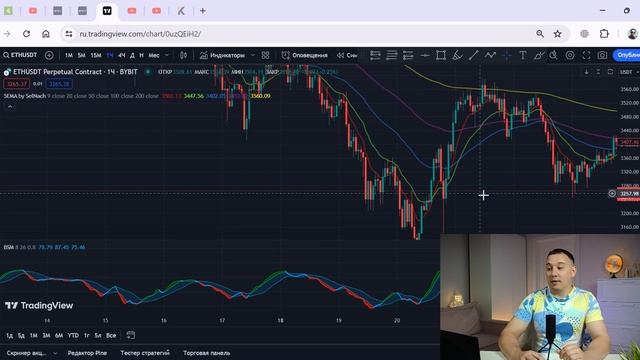Image resolution: width=640 pixels, height=360 pixels.
Task: Open the indicator templates grid icon
Action: pyautogui.click(x=265, y=55)
